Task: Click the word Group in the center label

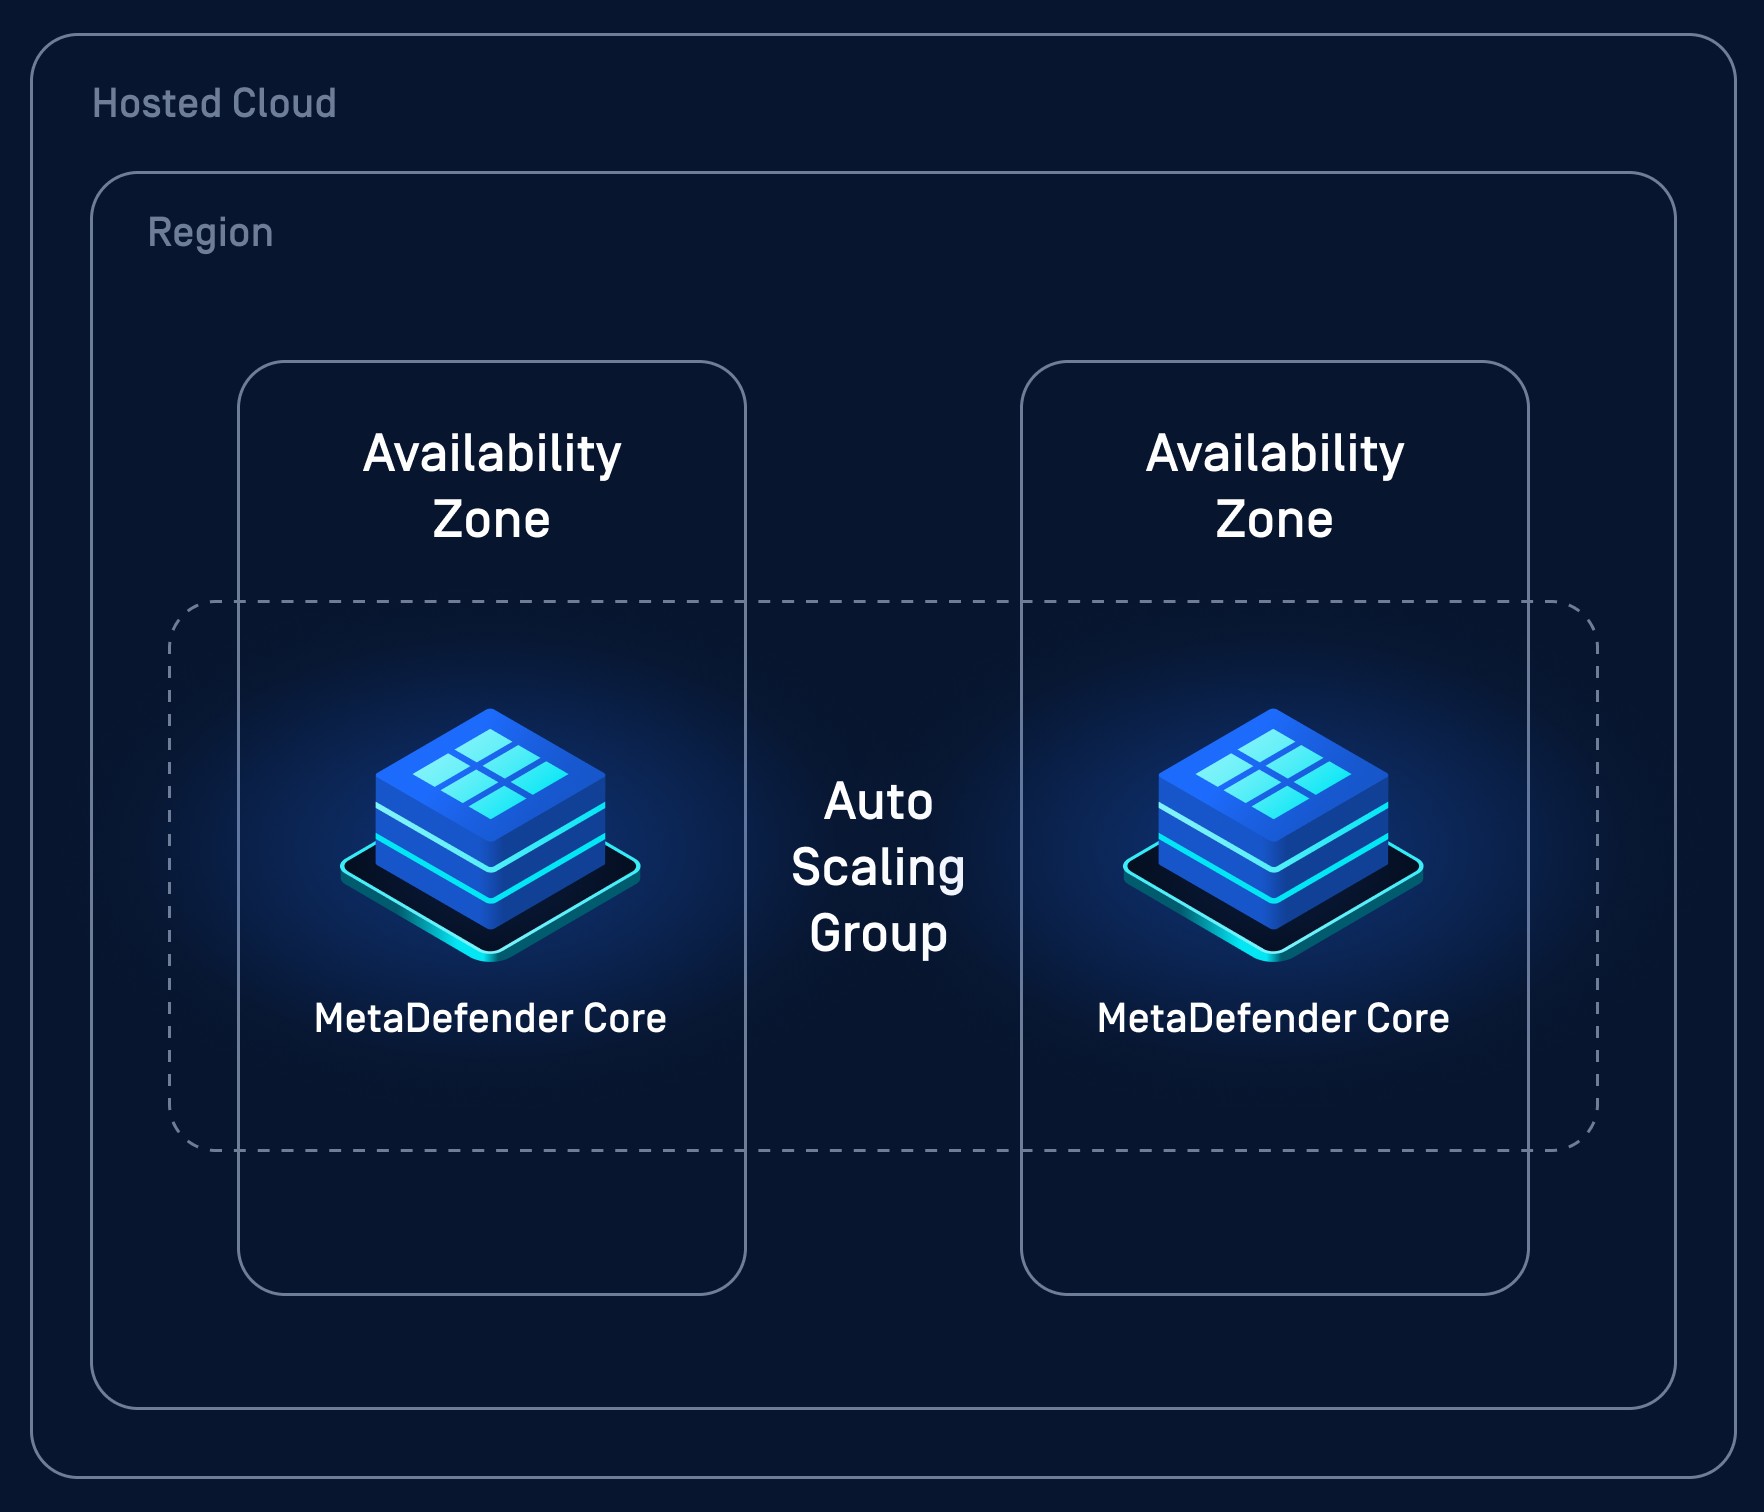Action: click(878, 933)
